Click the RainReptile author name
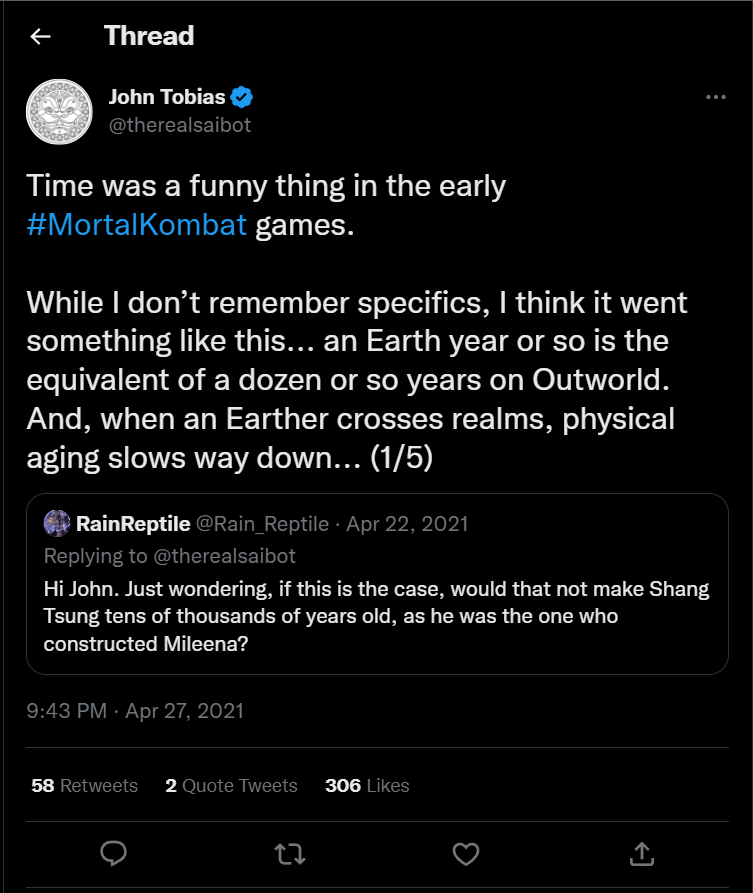Image resolution: width=753 pixels, height=893 pixels. click(131, 524)
